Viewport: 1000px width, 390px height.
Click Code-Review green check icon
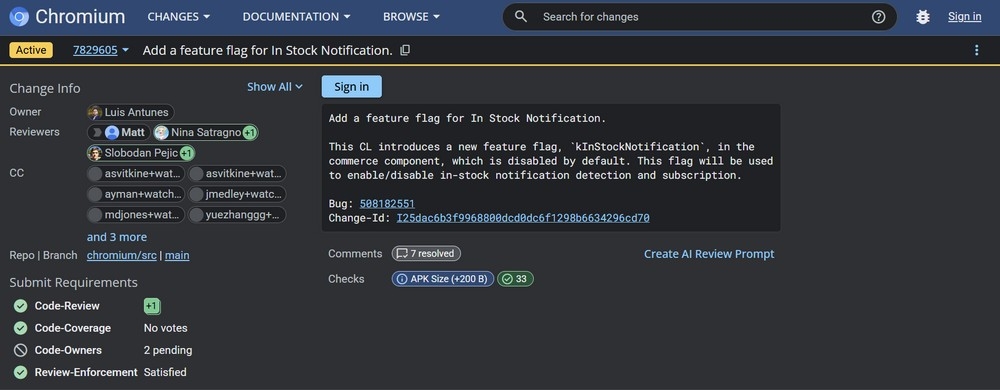point(20,306)
